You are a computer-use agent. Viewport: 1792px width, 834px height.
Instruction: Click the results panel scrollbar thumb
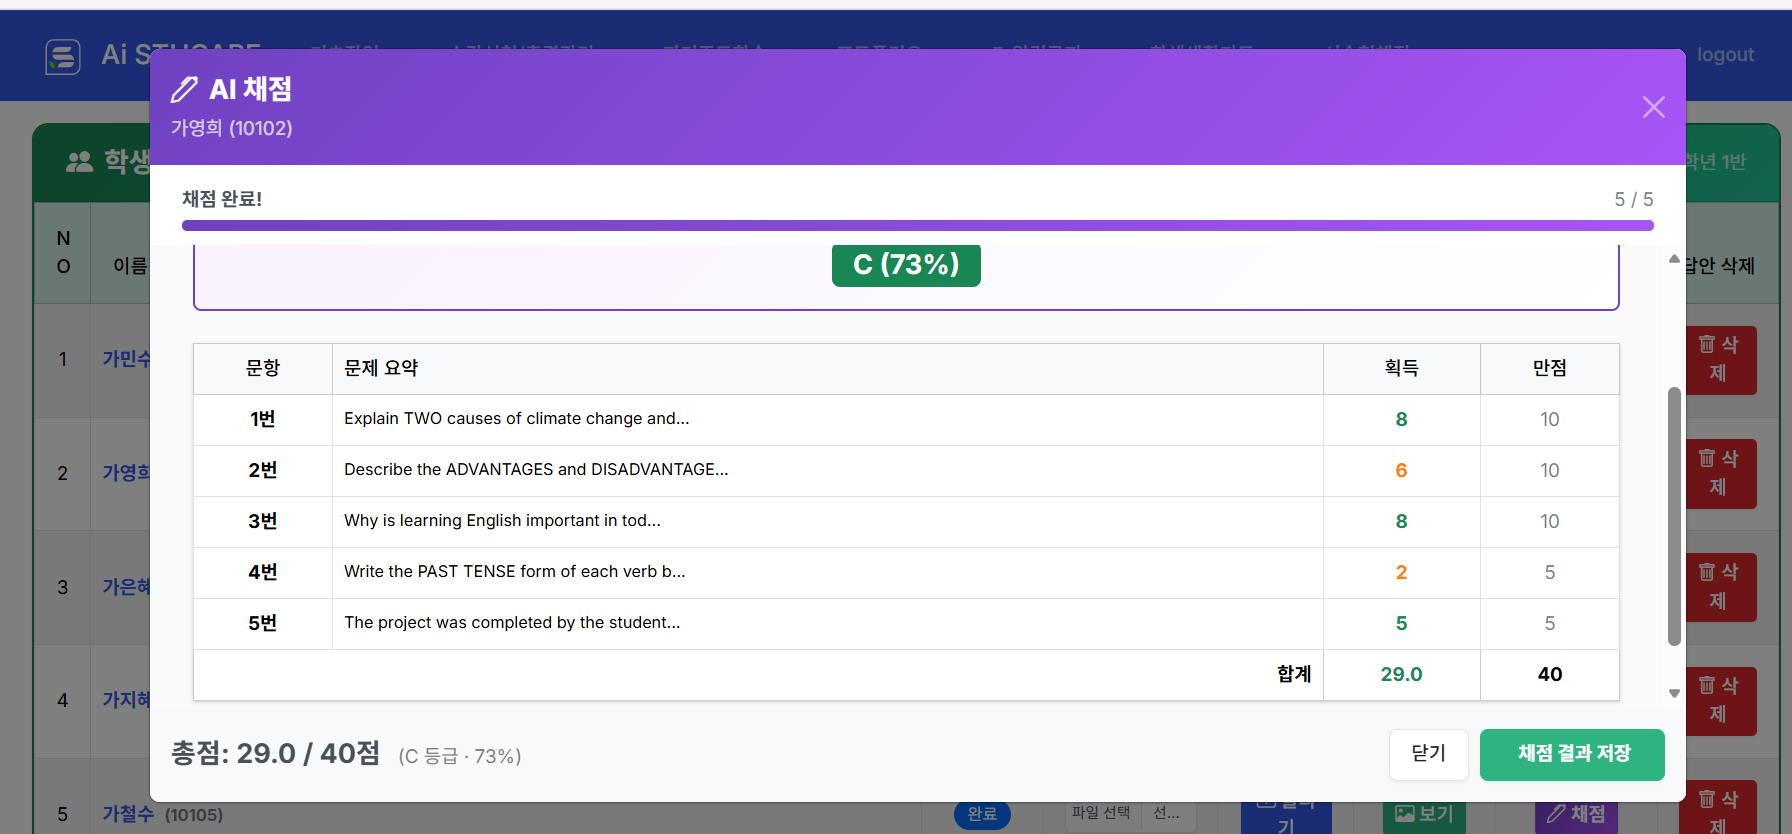(x=1674, y=516)
